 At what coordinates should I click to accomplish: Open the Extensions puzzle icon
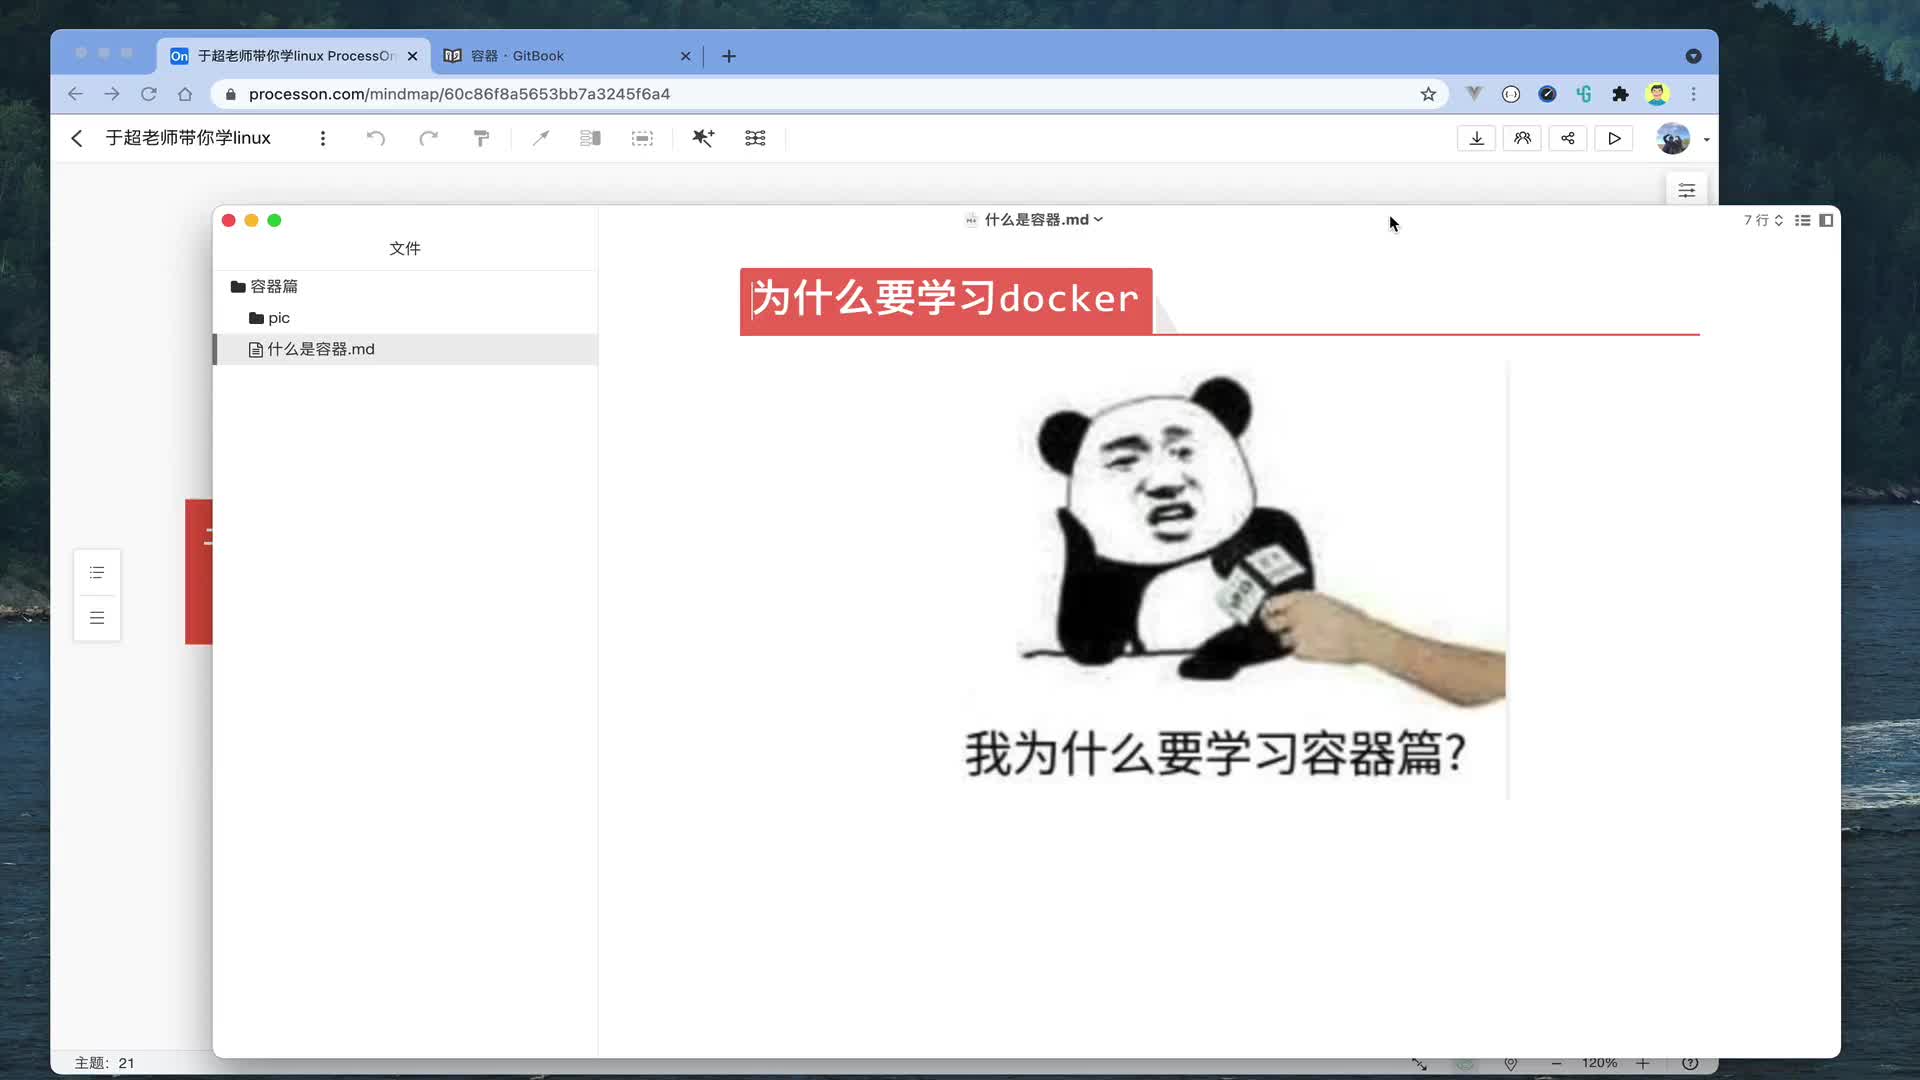(x=1620, y=94)
